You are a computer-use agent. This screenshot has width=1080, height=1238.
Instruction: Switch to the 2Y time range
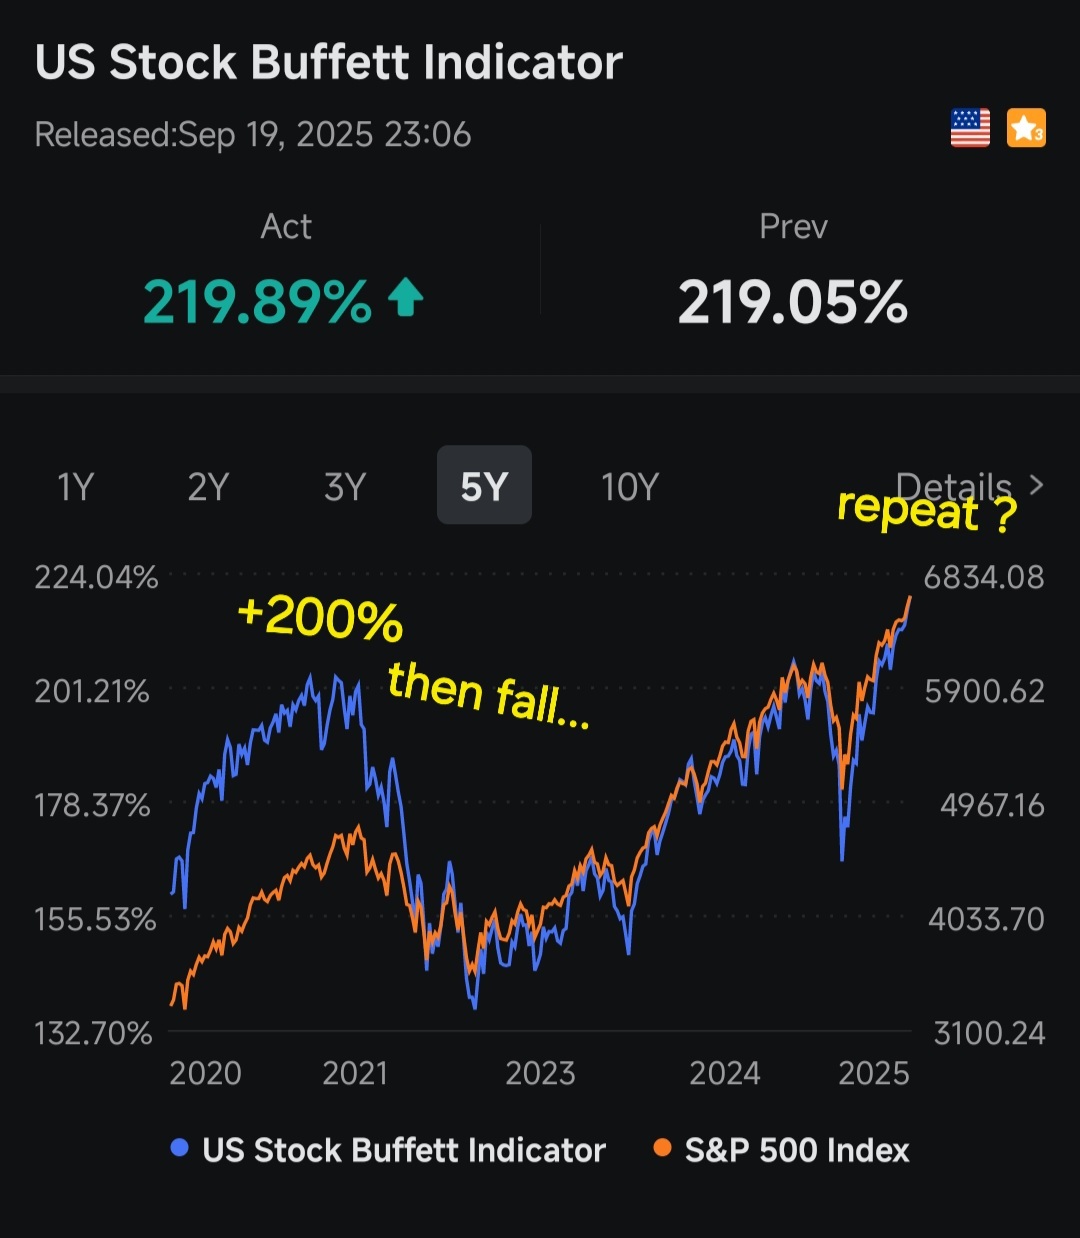click(208, 487)
